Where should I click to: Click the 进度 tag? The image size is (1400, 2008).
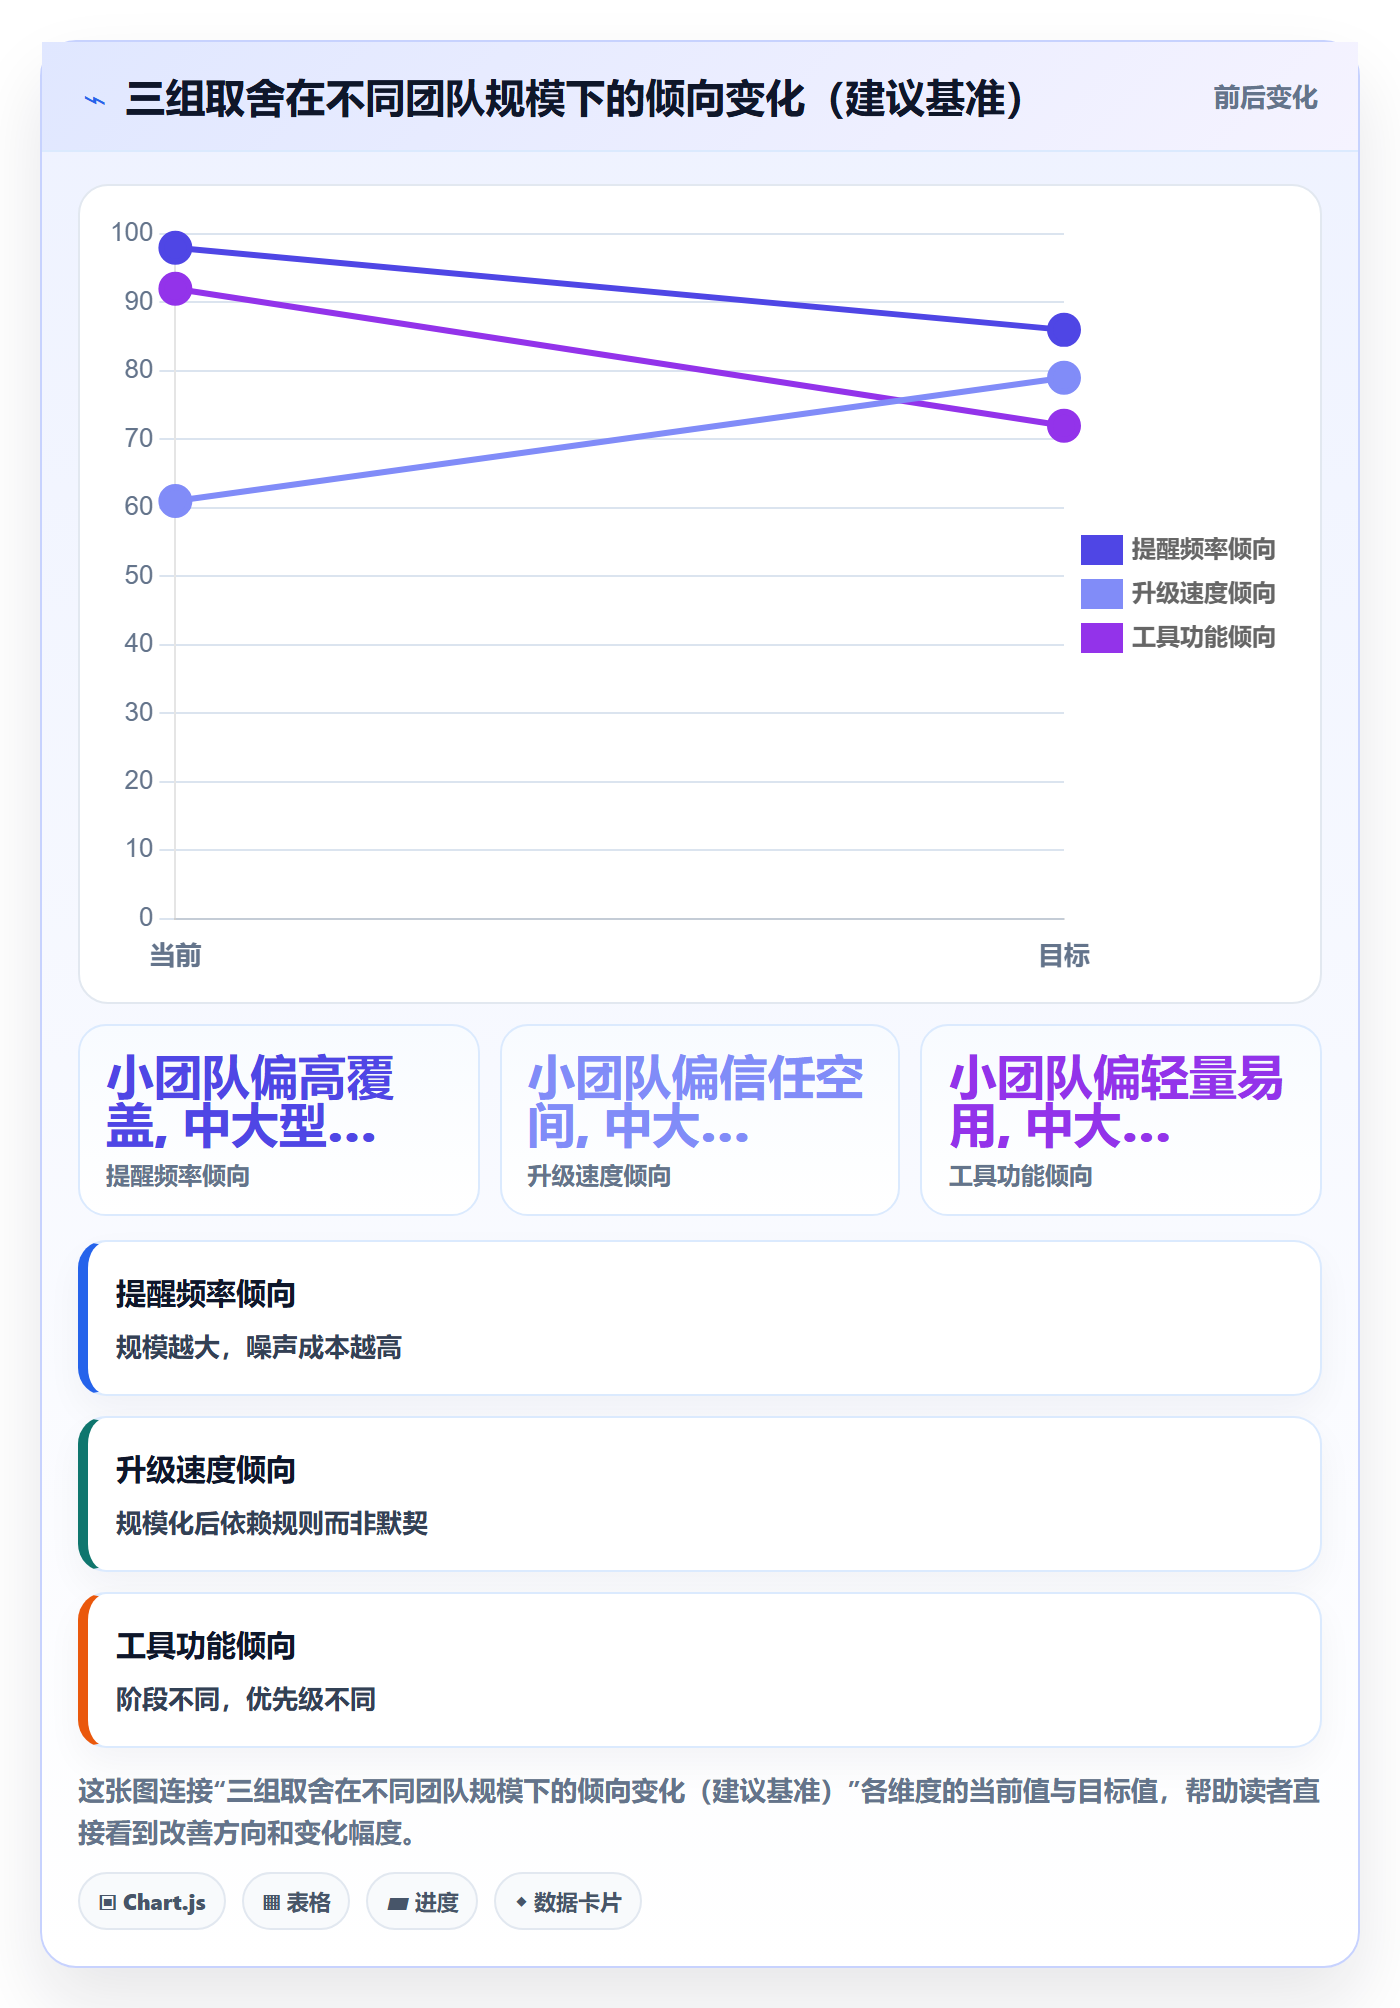[422, 1901]
